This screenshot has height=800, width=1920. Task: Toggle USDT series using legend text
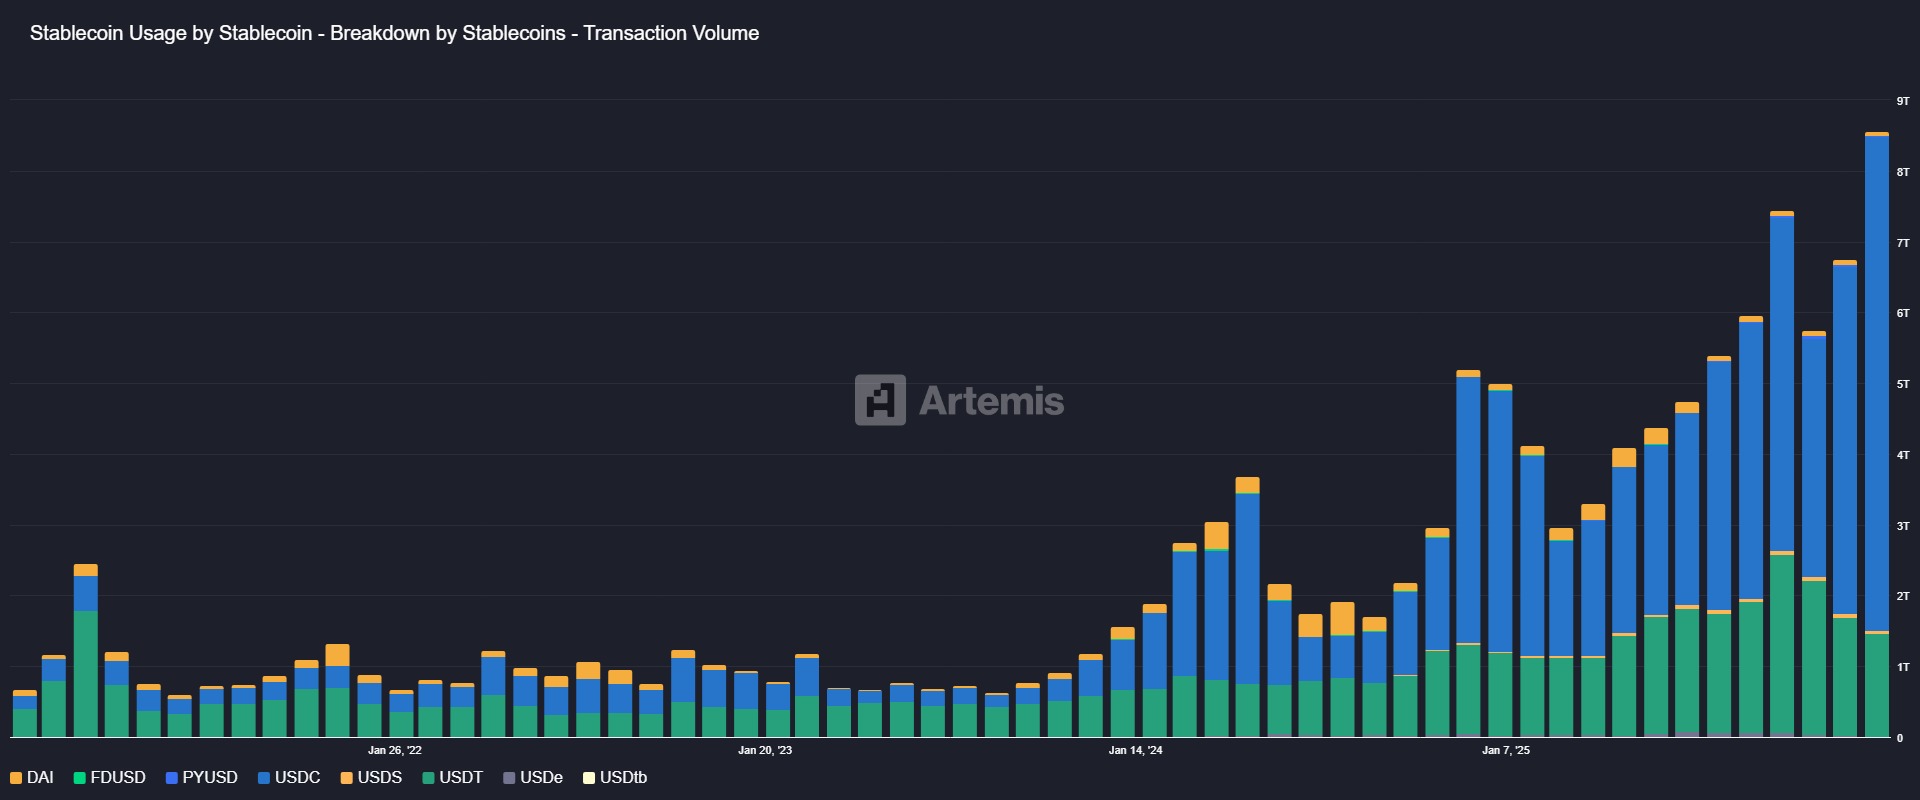(461, 778)
